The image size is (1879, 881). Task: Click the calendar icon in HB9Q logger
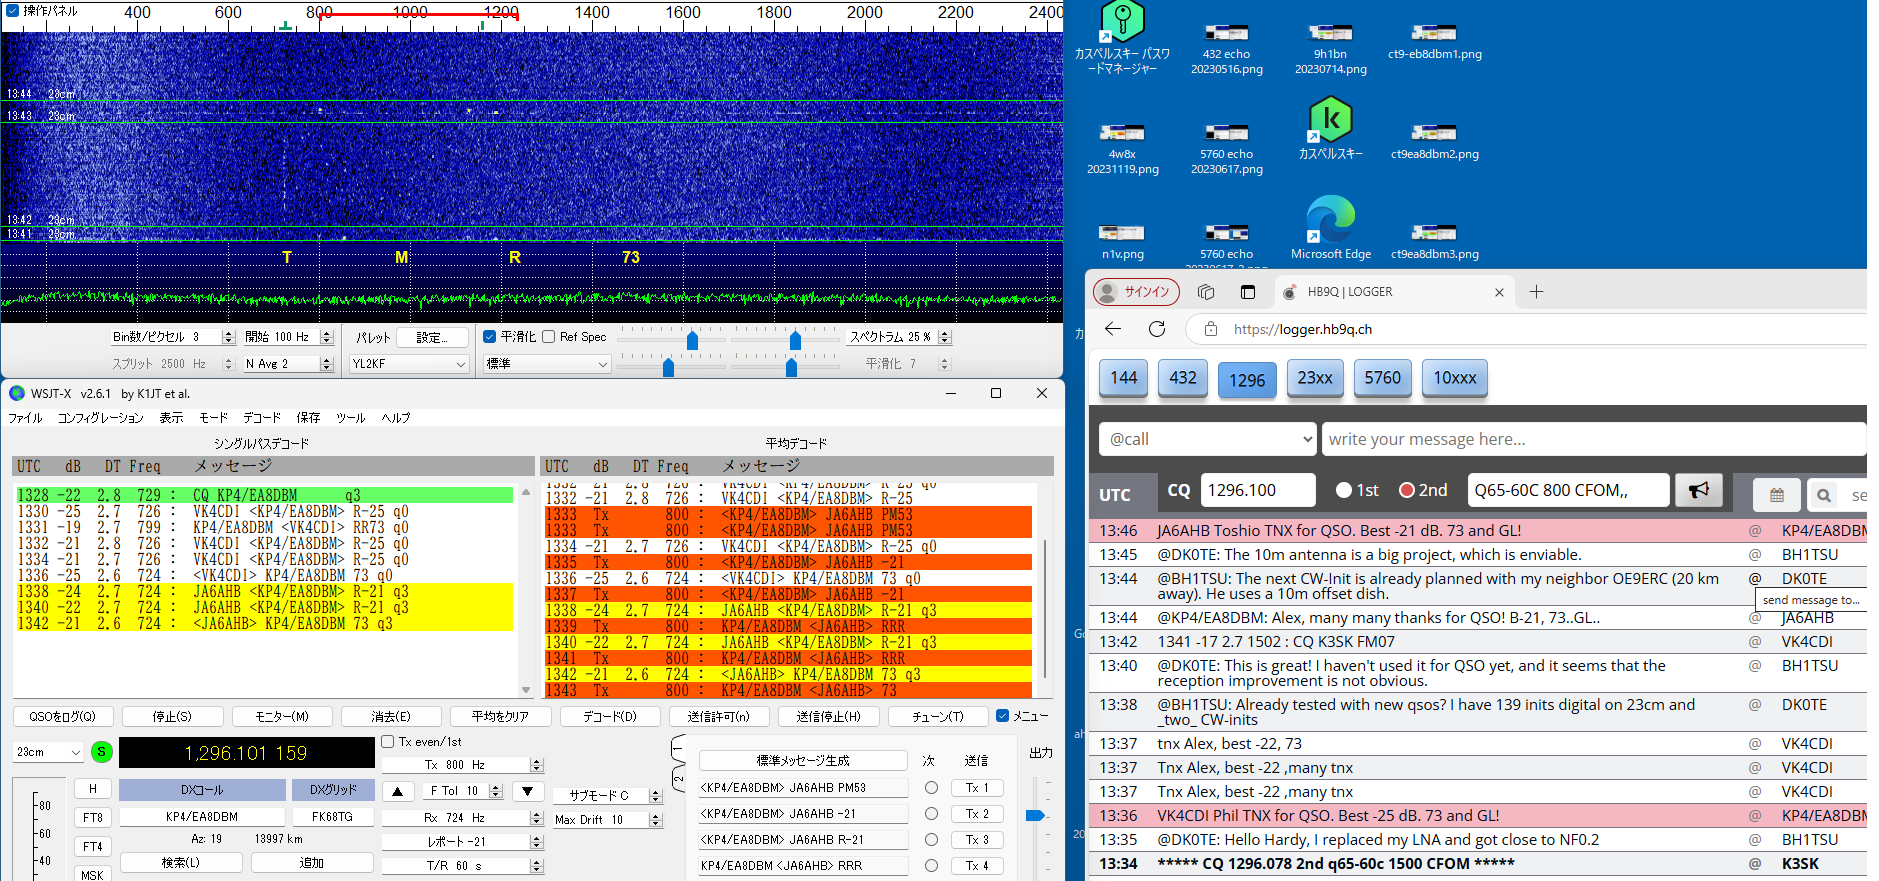pyautogui.click(x=1776, y=495)
